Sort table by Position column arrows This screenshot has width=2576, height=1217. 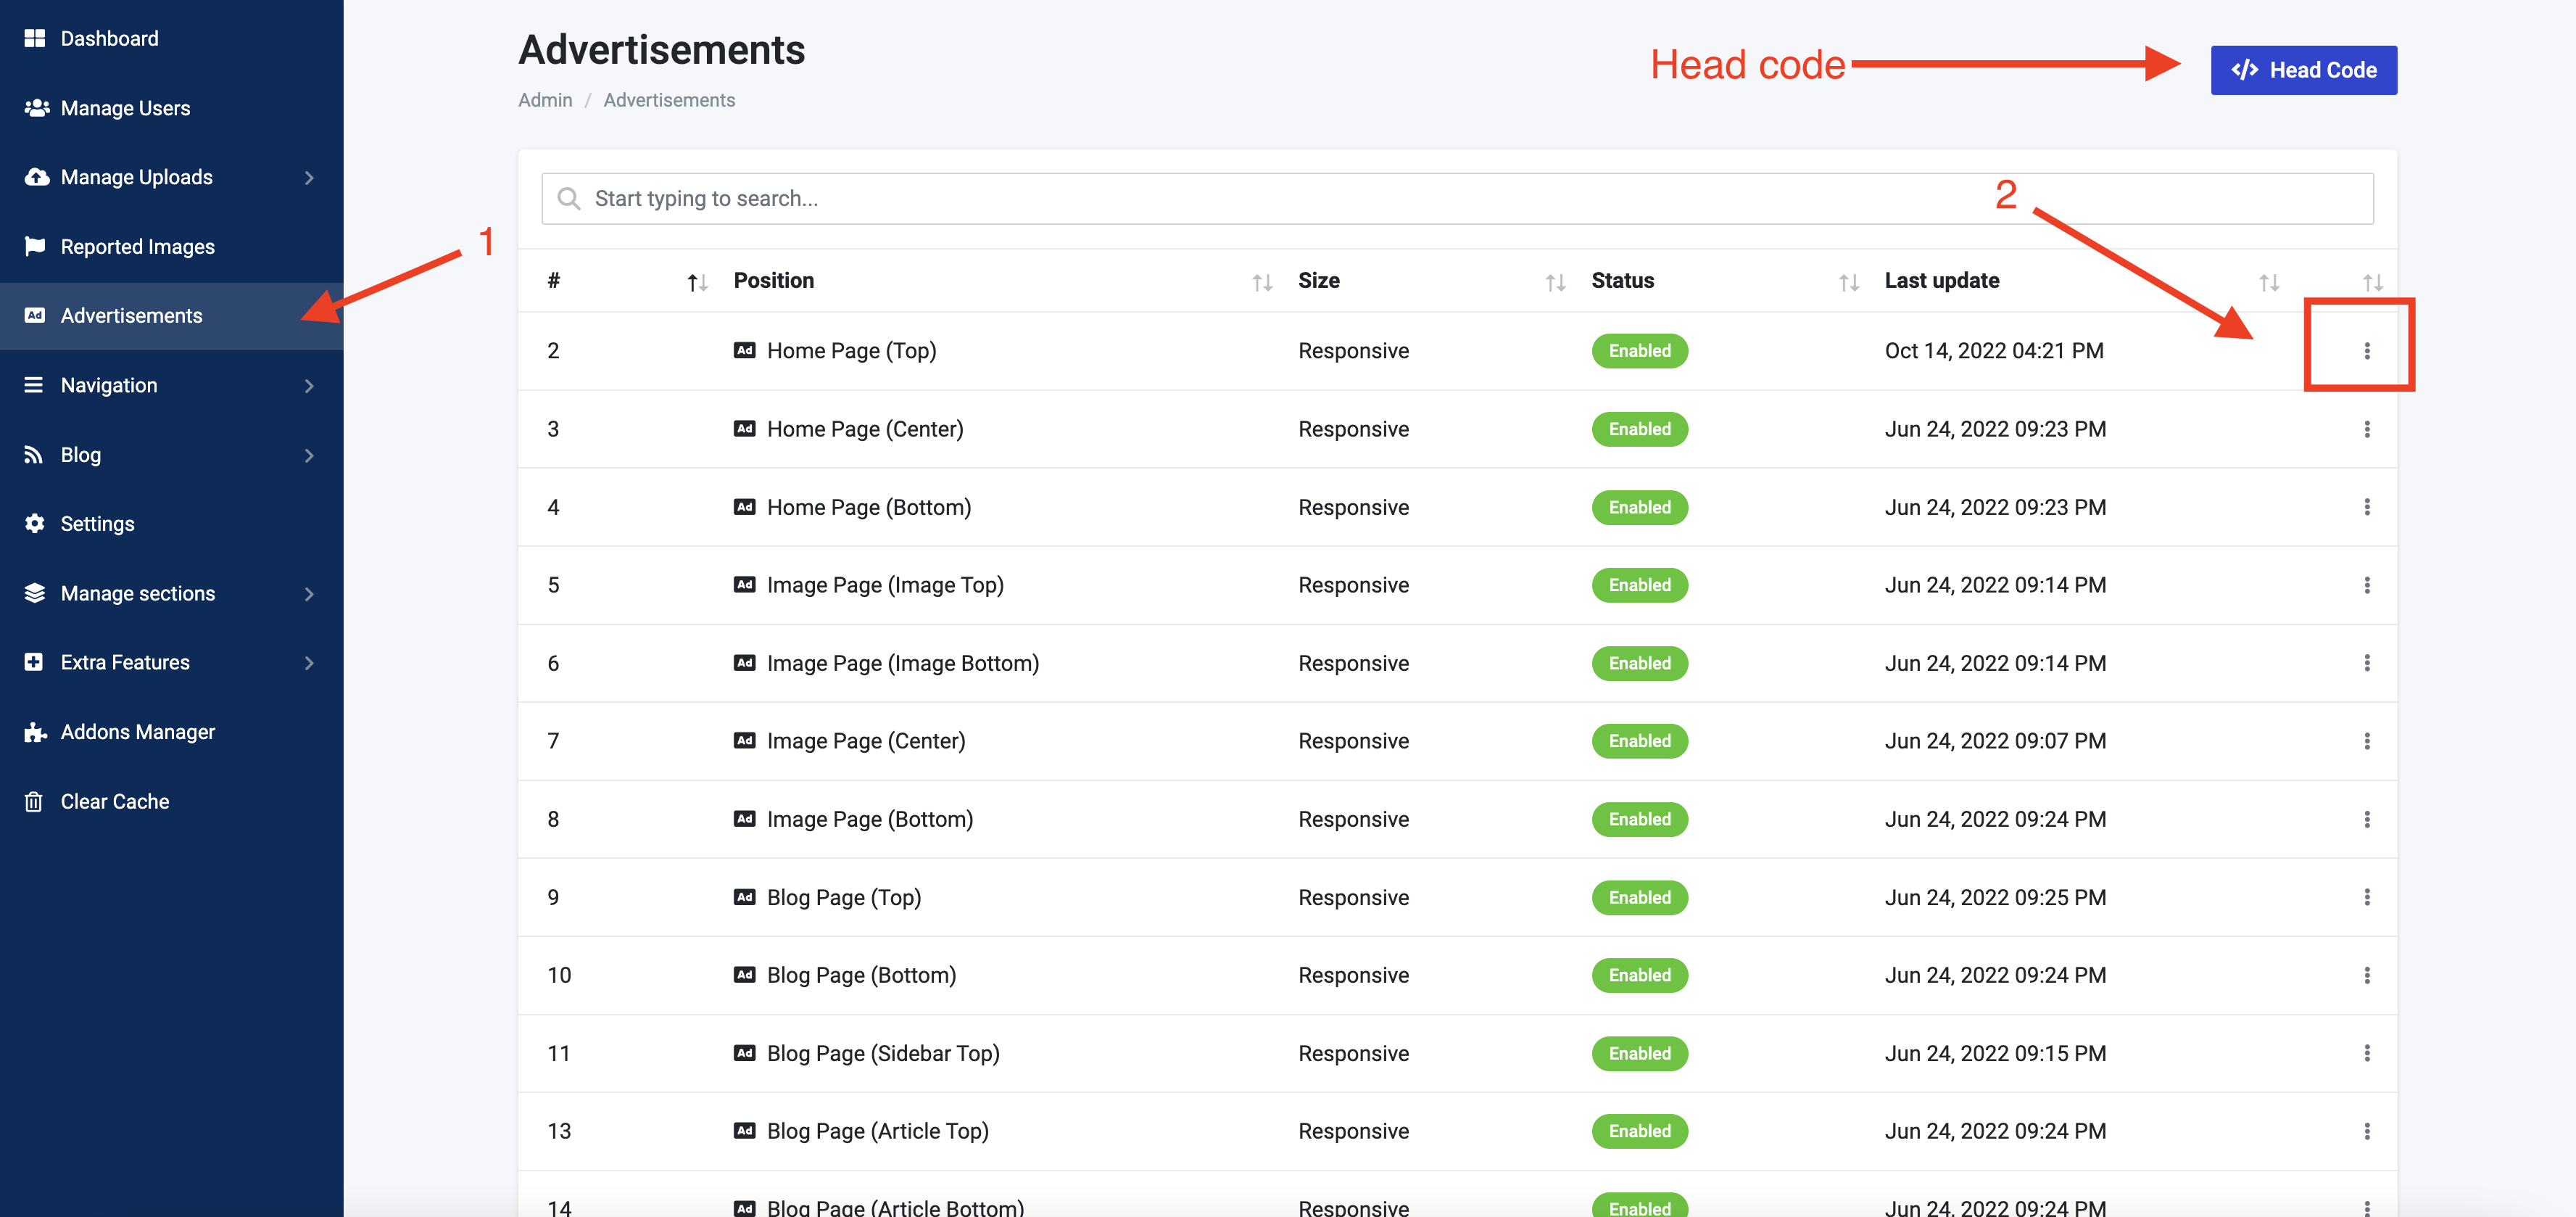point(1262,283)
